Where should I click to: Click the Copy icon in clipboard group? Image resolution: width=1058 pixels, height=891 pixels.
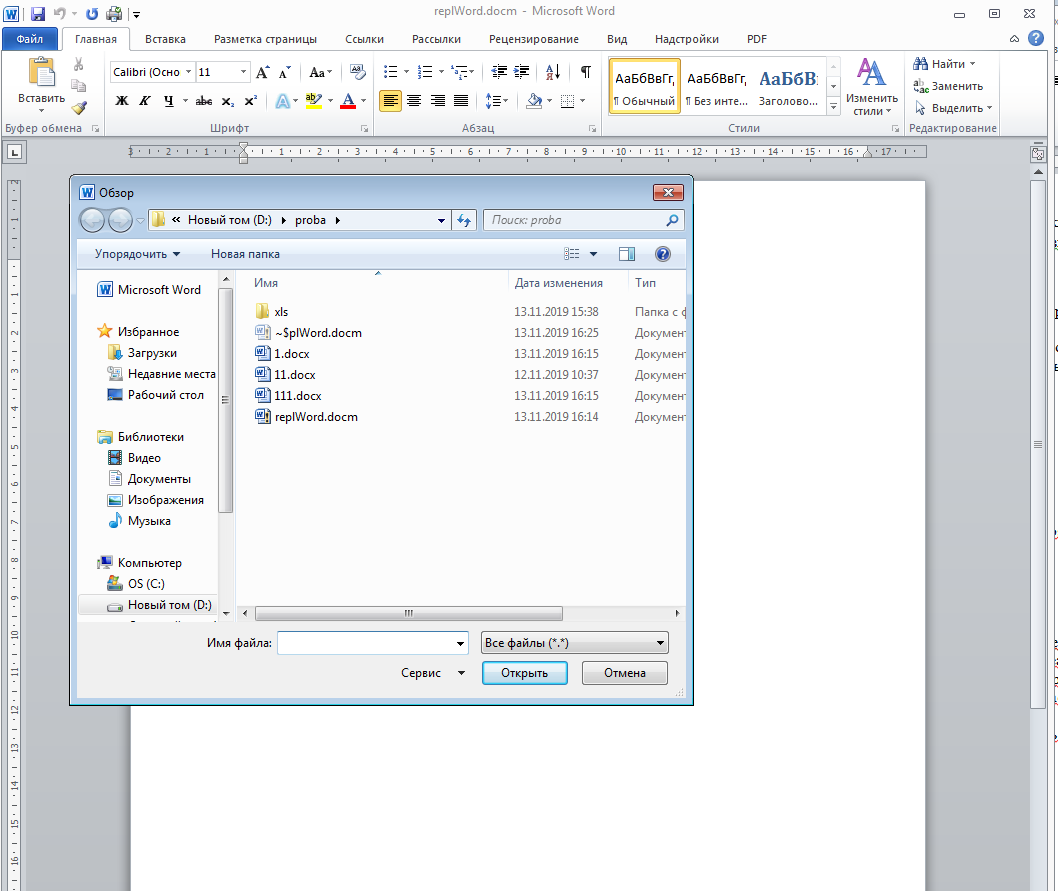click(x=79, y=86)
